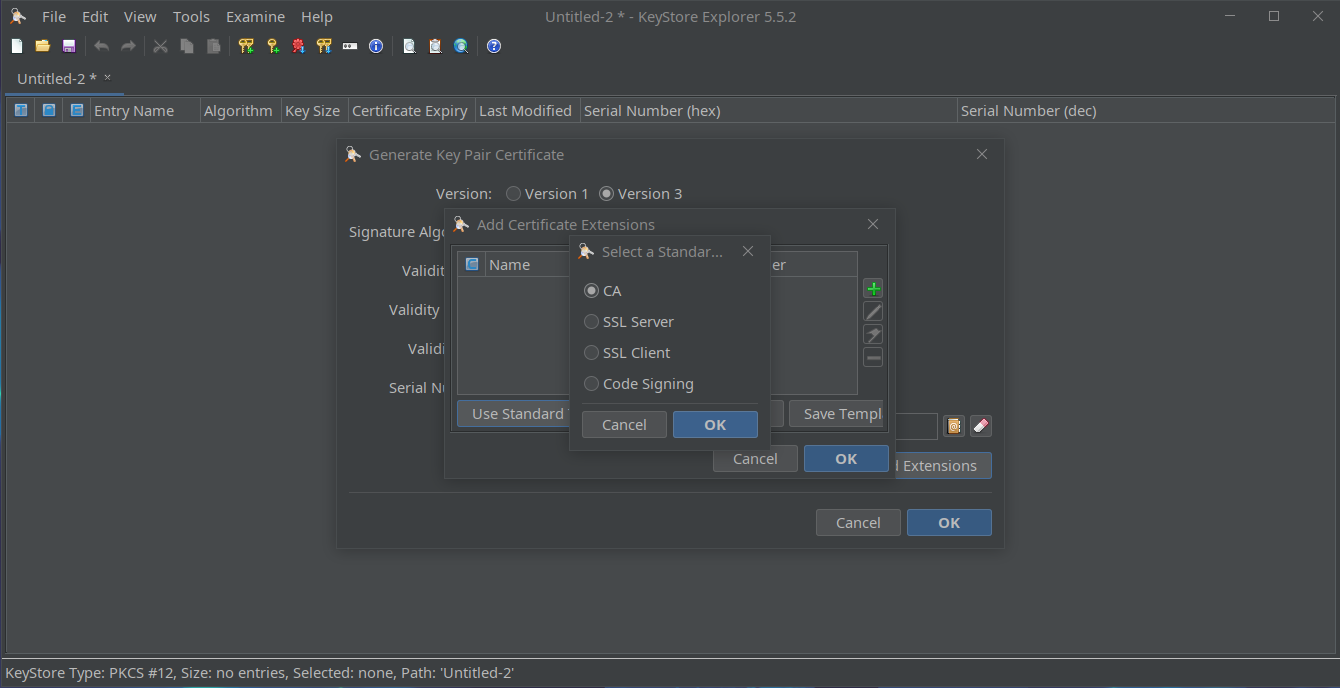Open the Examine menu
Screen dimensions: 1340x688
click(255, 17)
